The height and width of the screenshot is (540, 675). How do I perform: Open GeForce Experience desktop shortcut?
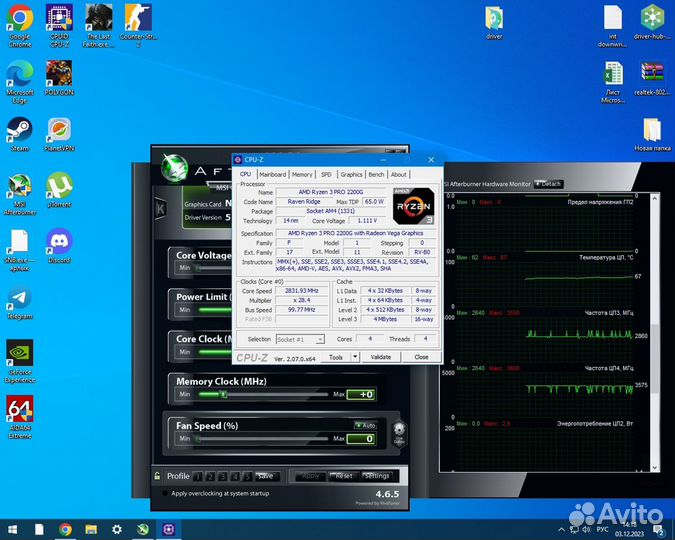[x=20, y=362]
